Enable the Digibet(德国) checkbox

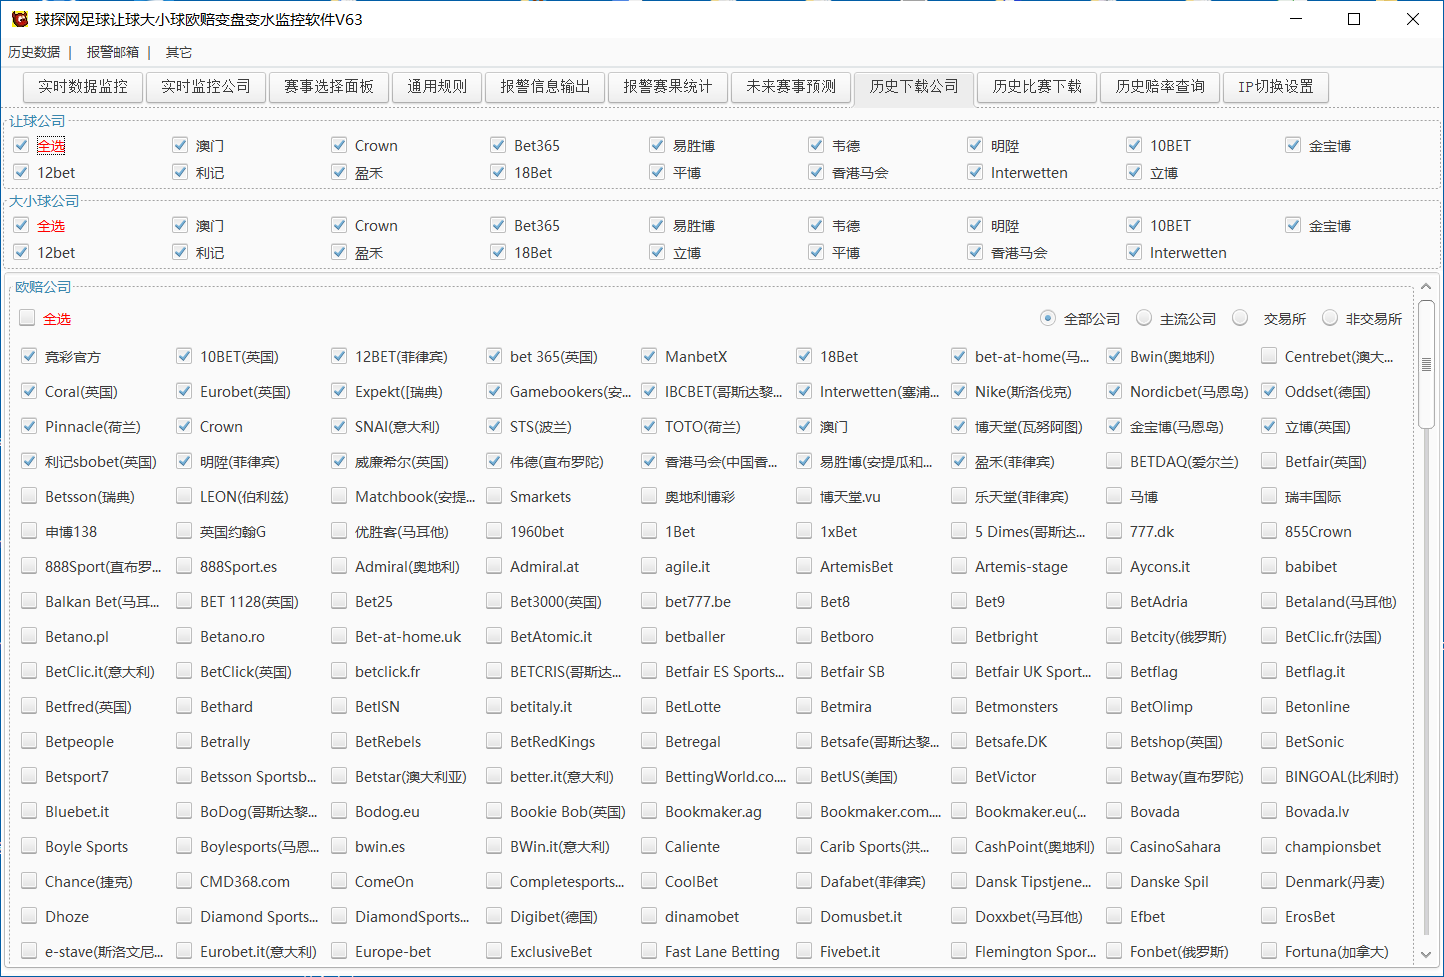click(x=494, y=916)
